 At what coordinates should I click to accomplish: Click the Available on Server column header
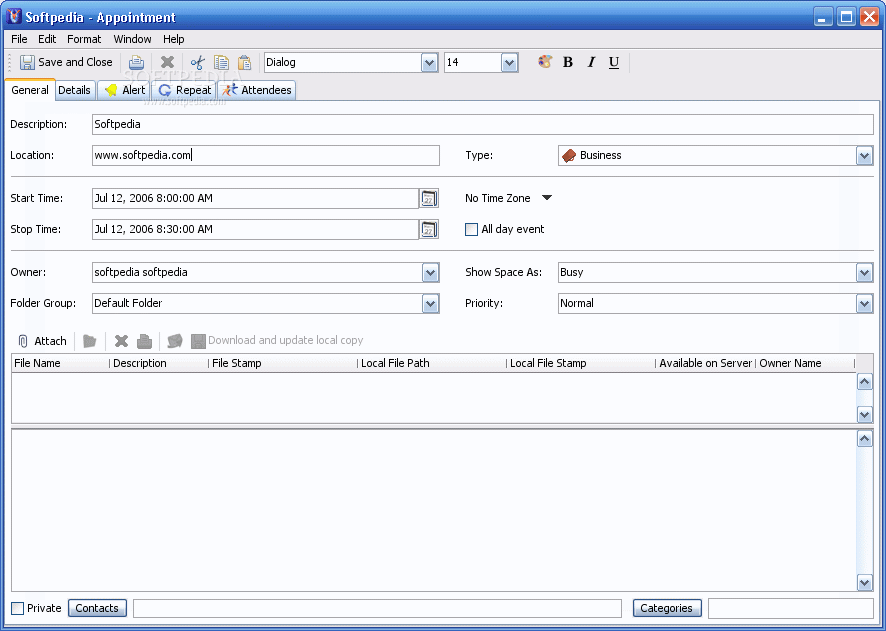(x=705, y=363)
